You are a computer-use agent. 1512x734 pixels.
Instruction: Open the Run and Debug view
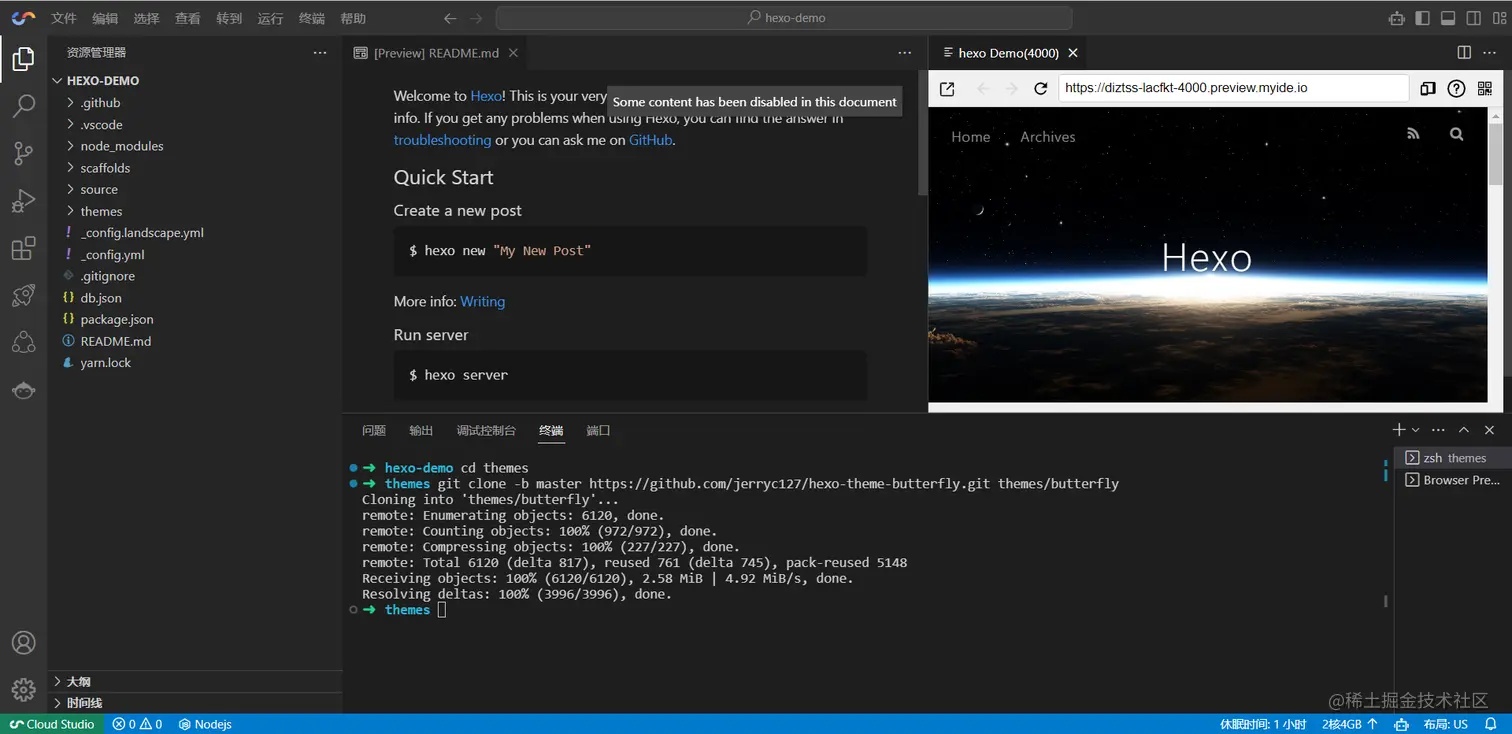click(x=23, y=201)
